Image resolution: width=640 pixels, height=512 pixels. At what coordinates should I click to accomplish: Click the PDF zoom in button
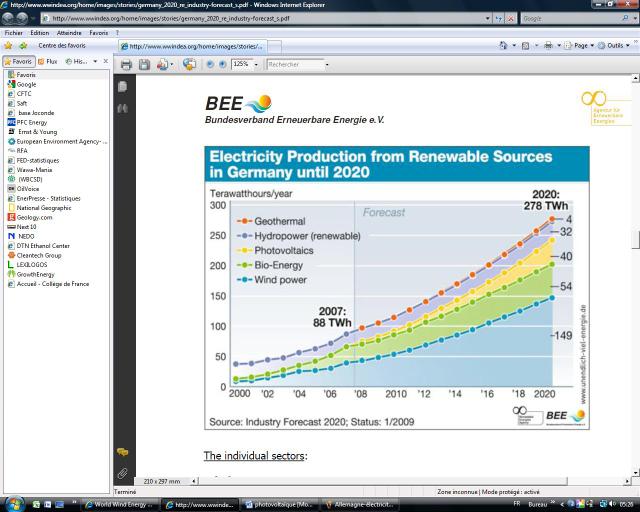click(222, 64)
